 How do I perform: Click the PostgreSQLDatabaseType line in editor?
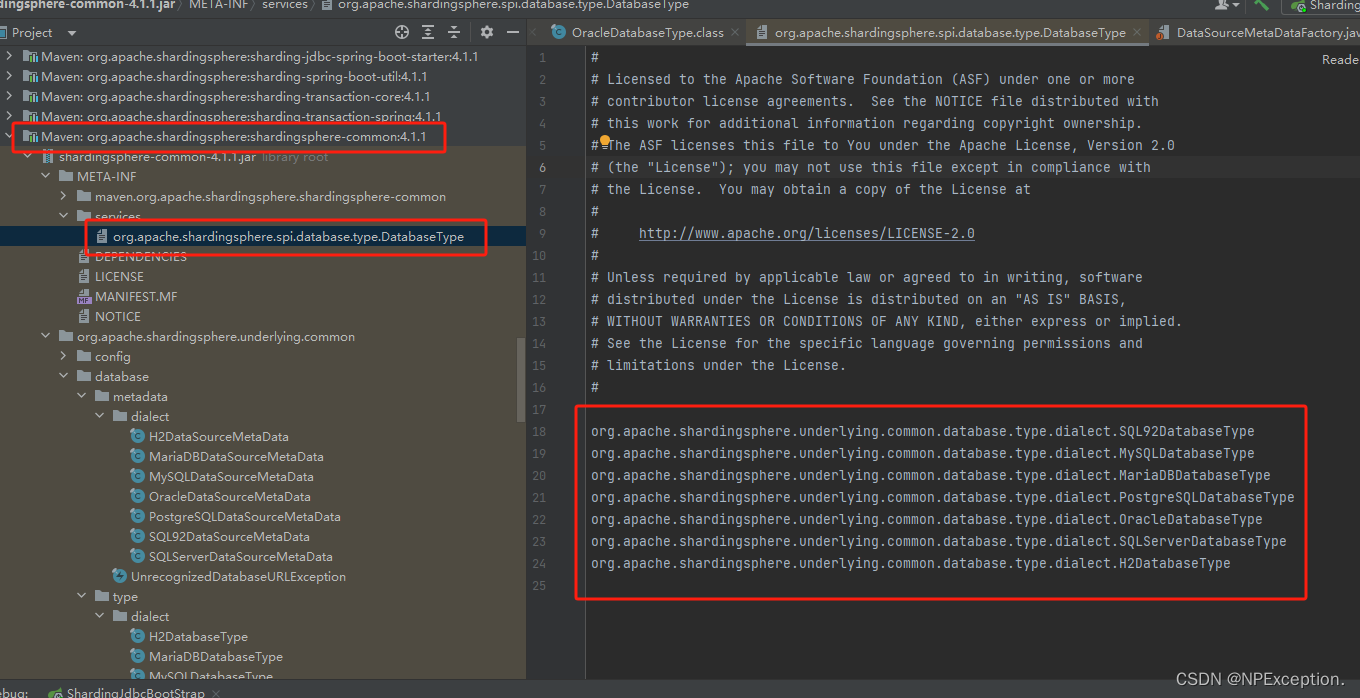(x=942, y=497)
